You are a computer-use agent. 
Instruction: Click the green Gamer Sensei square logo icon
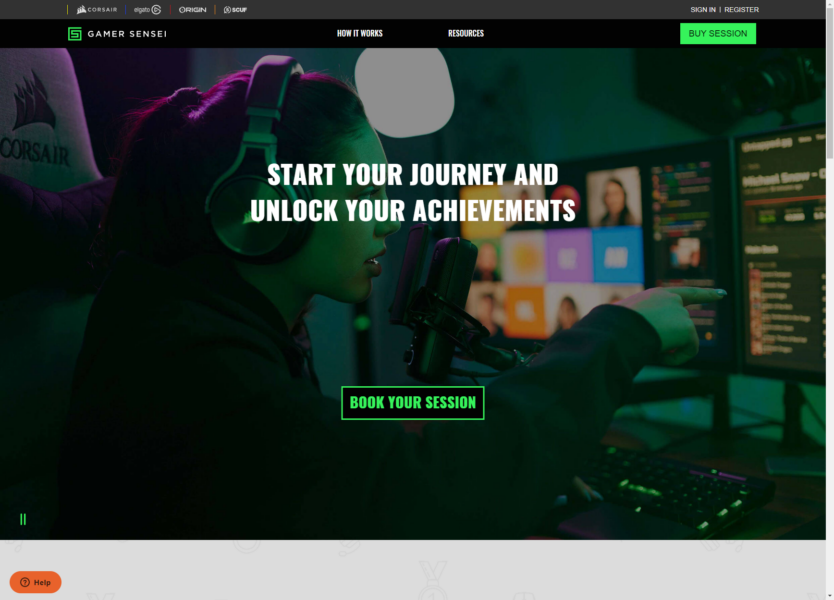75,34
